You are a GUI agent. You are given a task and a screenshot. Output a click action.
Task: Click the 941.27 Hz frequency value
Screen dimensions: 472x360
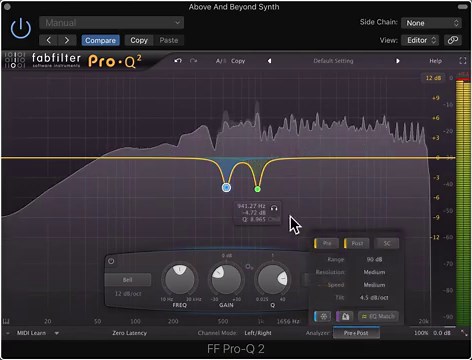tap(252, 206)
